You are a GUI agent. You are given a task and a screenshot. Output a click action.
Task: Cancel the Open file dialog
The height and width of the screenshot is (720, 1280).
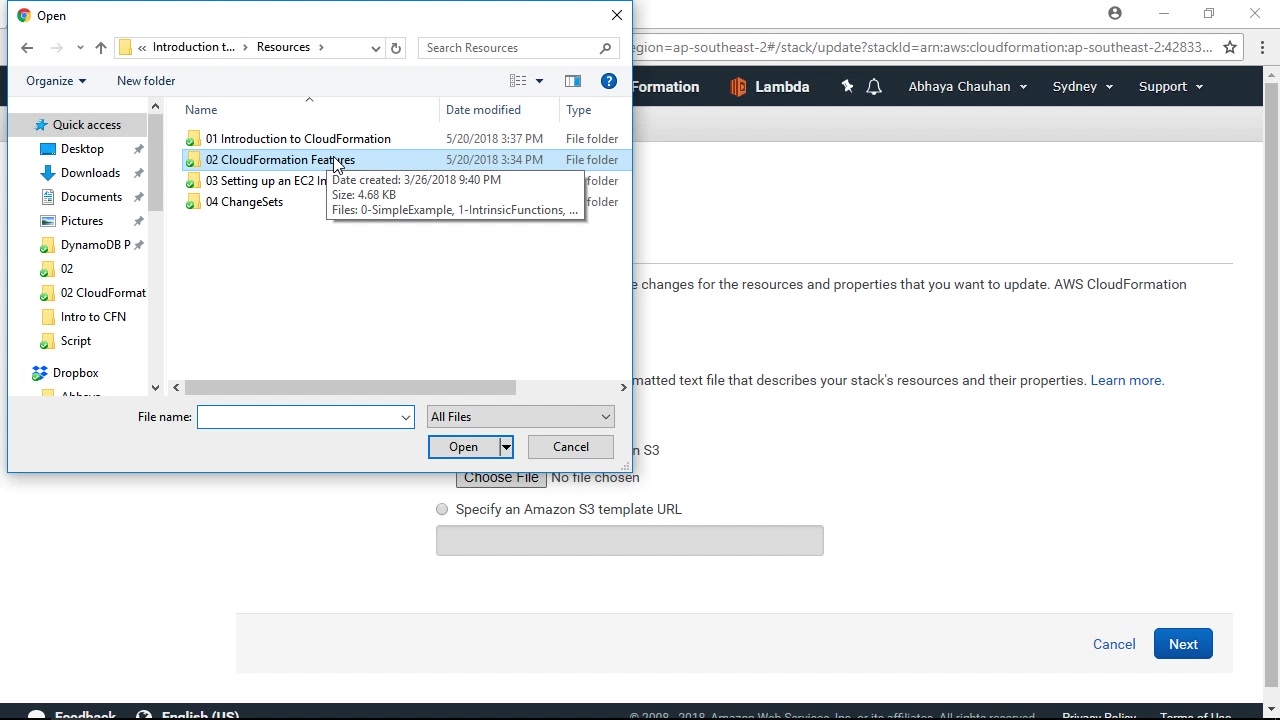pos(571,447)
